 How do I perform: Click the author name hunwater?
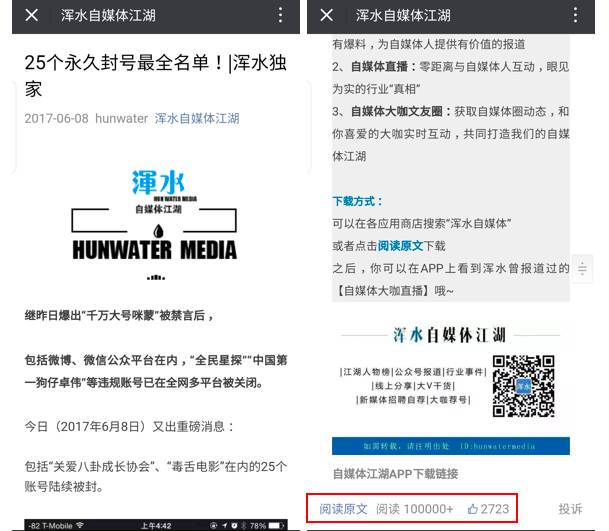(121, 118)
